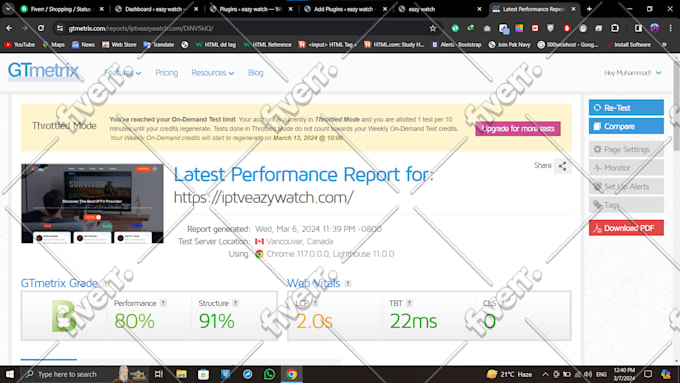The height and width of the screenshot is (383, 680).
Task: Open the Web Store bookmark
Action: [119, 45]
